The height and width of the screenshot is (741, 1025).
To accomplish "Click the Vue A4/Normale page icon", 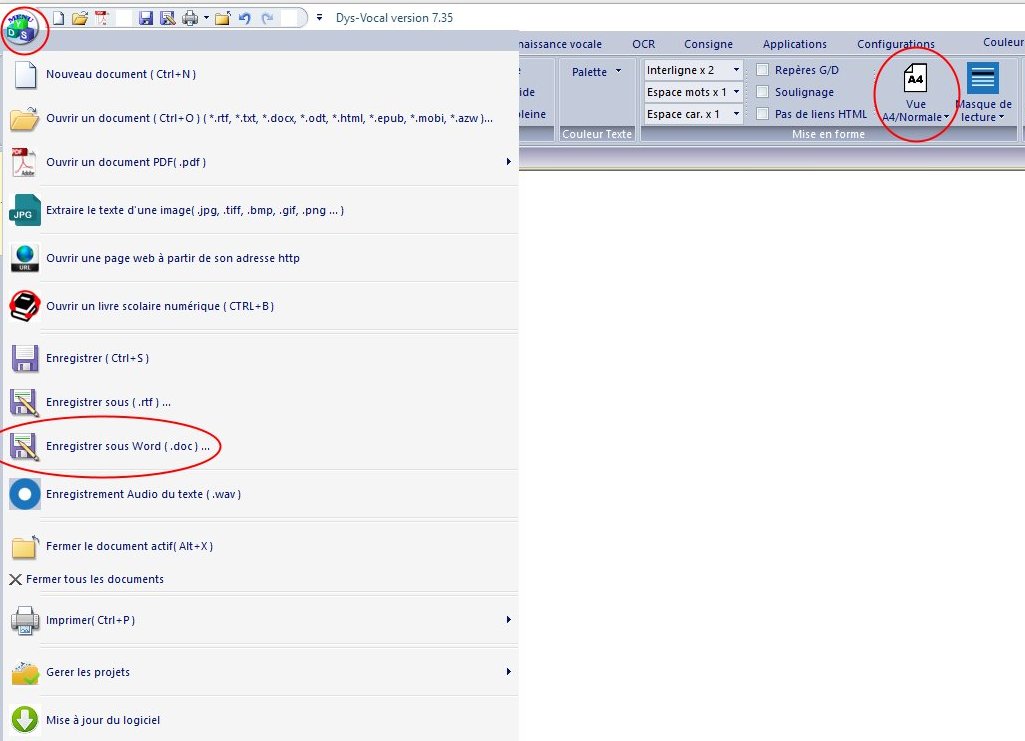I will coord(915,78).
